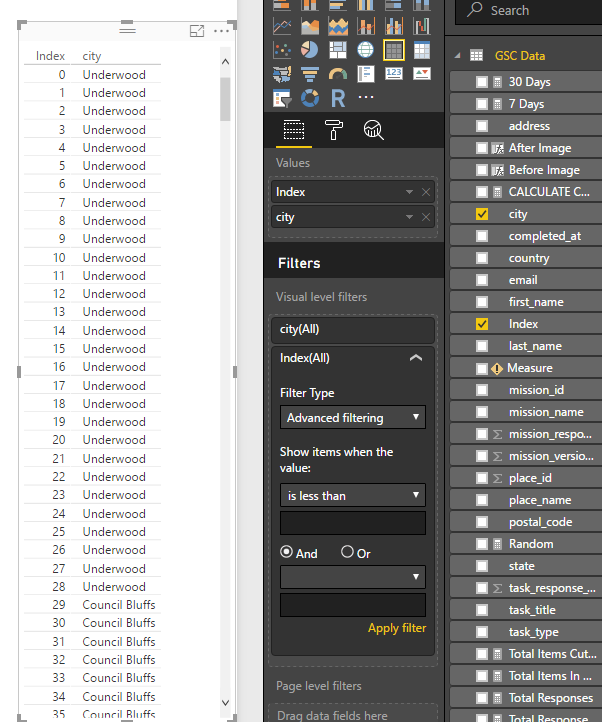
Task: Open the Filter Type Advanced filtering dropdown
Action: 353,417
